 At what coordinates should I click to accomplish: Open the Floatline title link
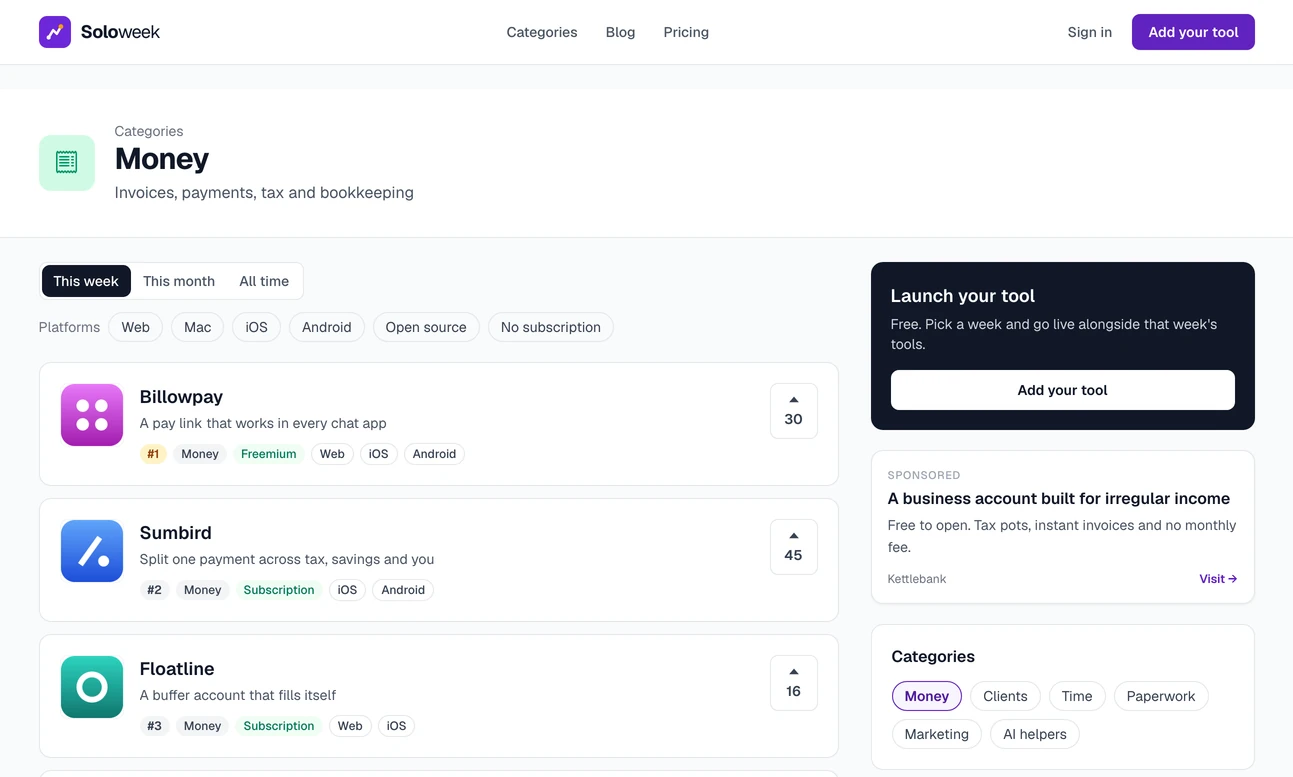pyautogui.click(x=177, y=669)
